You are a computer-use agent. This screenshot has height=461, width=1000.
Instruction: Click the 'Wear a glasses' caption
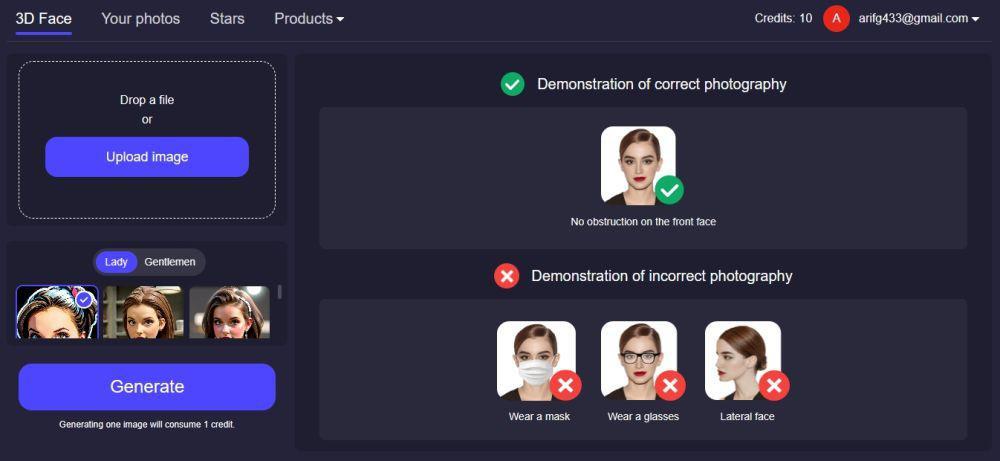pos(643,416)
